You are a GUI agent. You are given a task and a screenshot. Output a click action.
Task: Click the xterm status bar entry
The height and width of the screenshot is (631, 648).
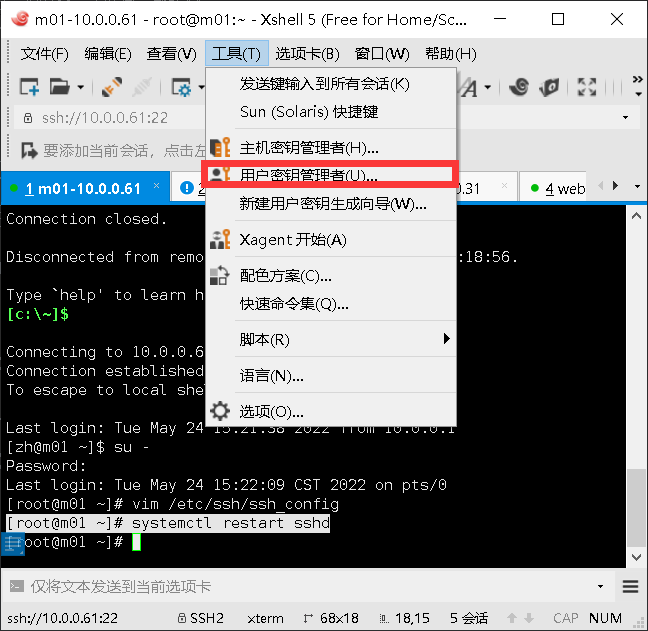click(265, 619)
